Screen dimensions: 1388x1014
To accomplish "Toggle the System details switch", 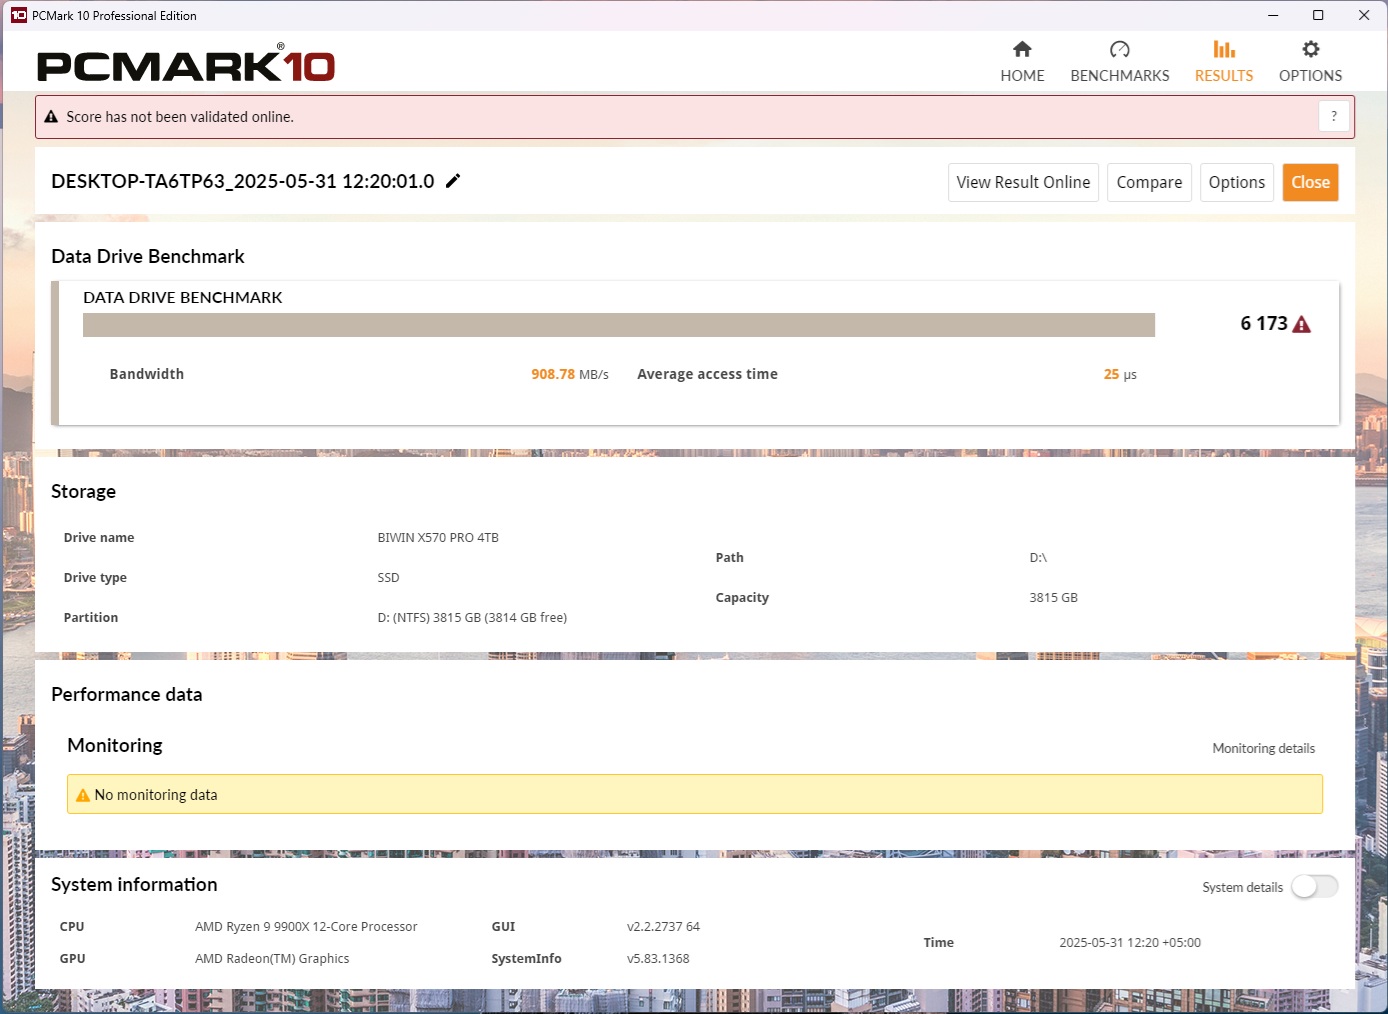I will tap(1313, 887).
